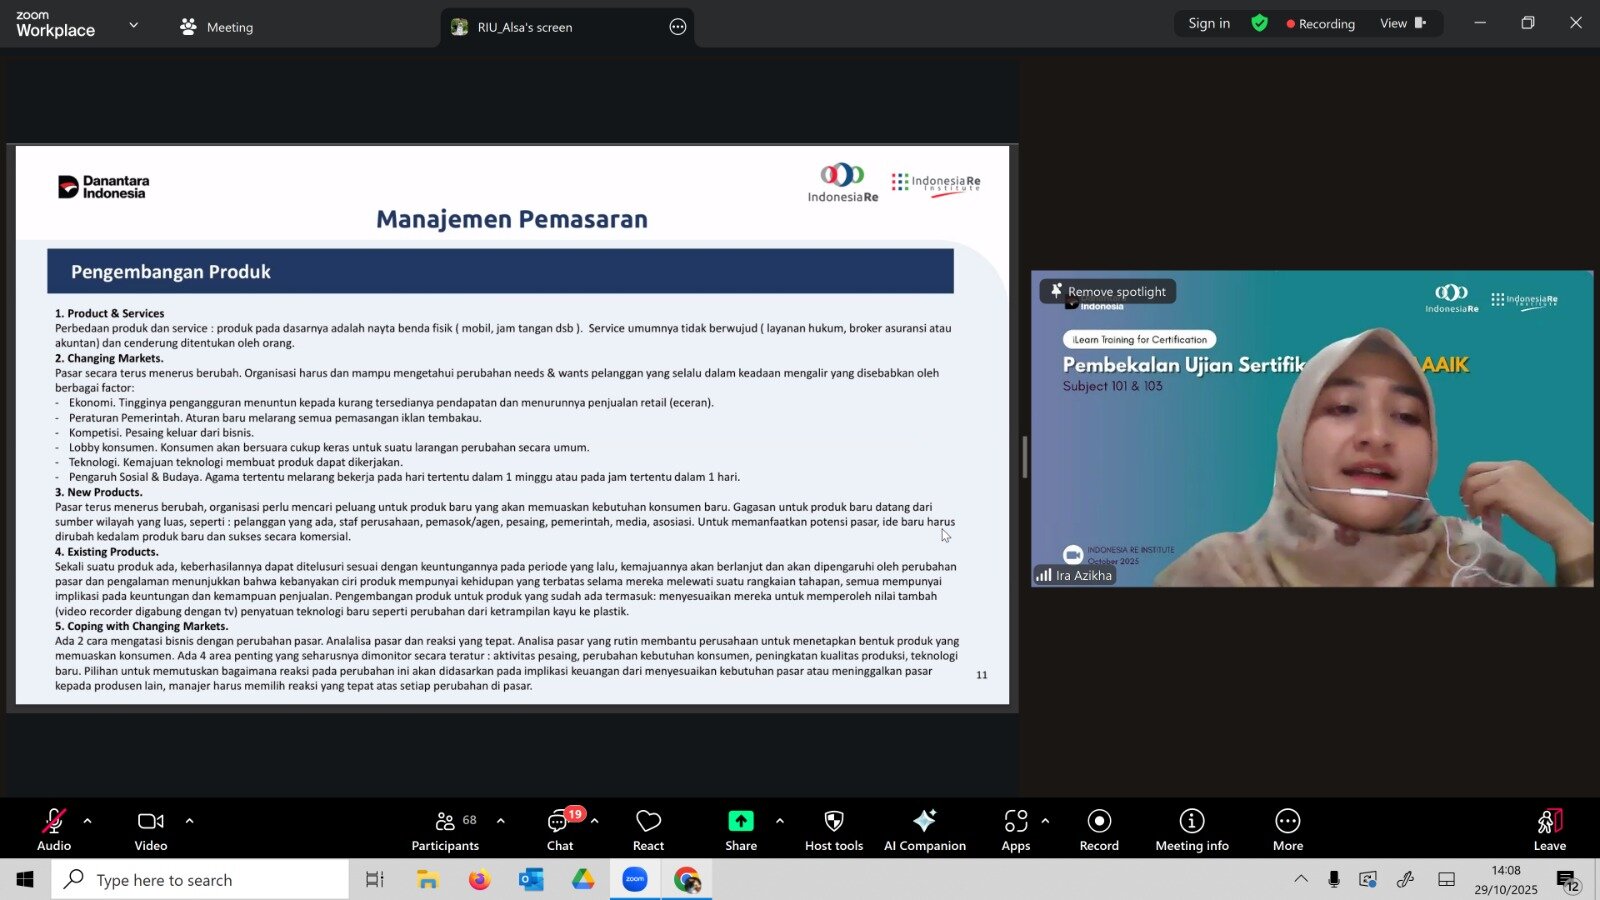The width and height of the screenshot is (1600, 900).
Task: Select the RIU_Alsa's screen tab
Action: pos(524,27)
